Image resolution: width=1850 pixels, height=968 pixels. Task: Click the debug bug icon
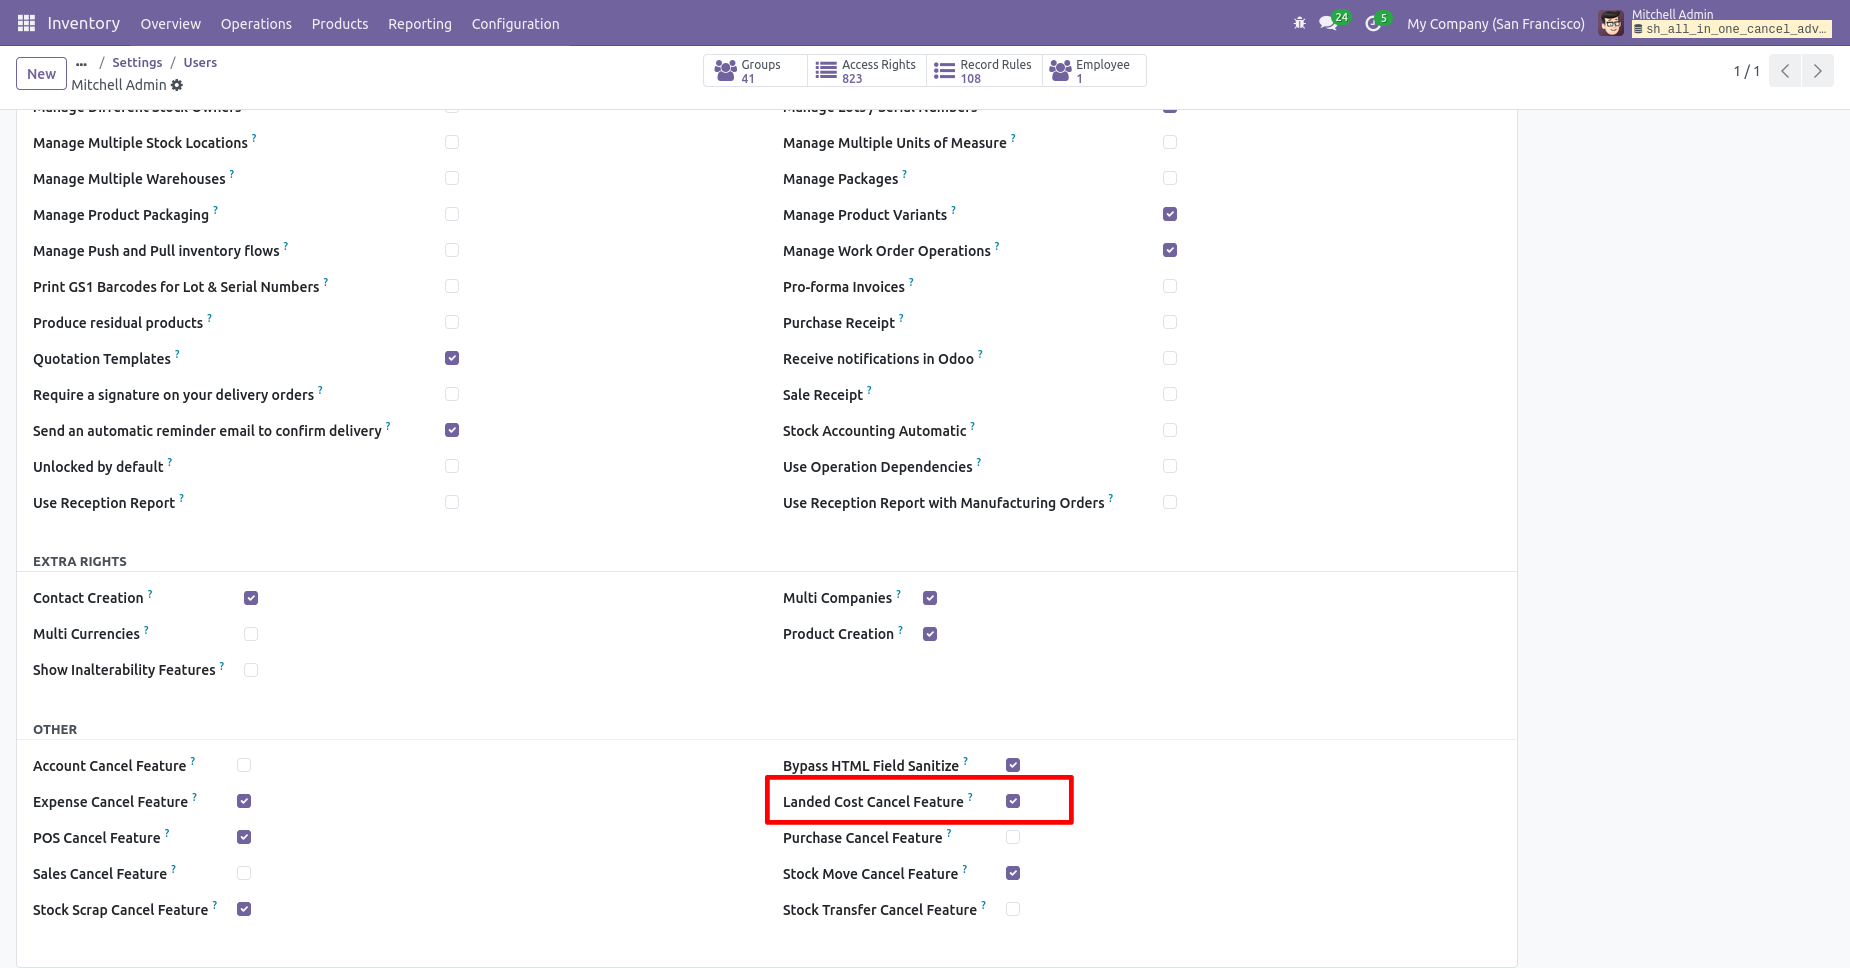point(1300,23)
